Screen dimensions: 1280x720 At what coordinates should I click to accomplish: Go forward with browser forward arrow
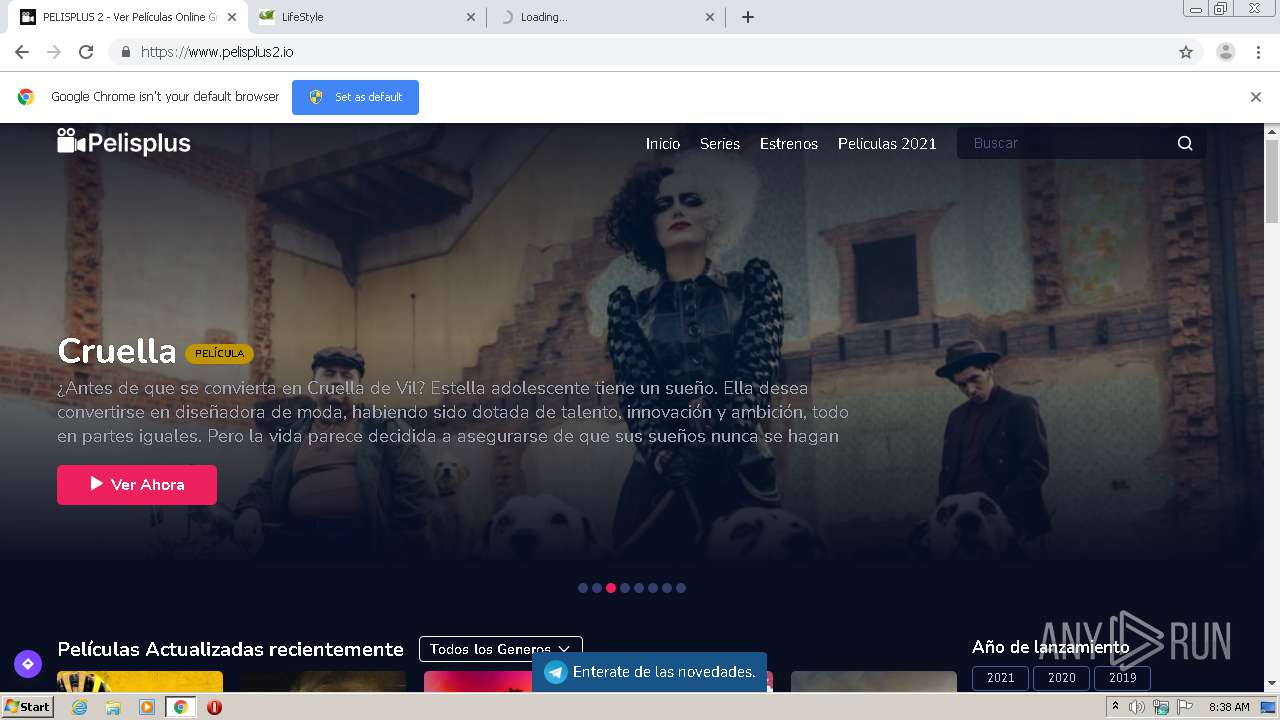click(54, 52)
